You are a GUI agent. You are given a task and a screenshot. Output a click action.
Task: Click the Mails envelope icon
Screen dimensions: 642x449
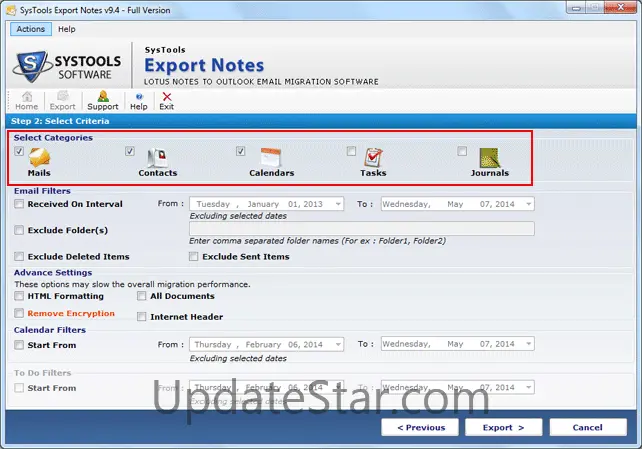click(x=39, y=157)
